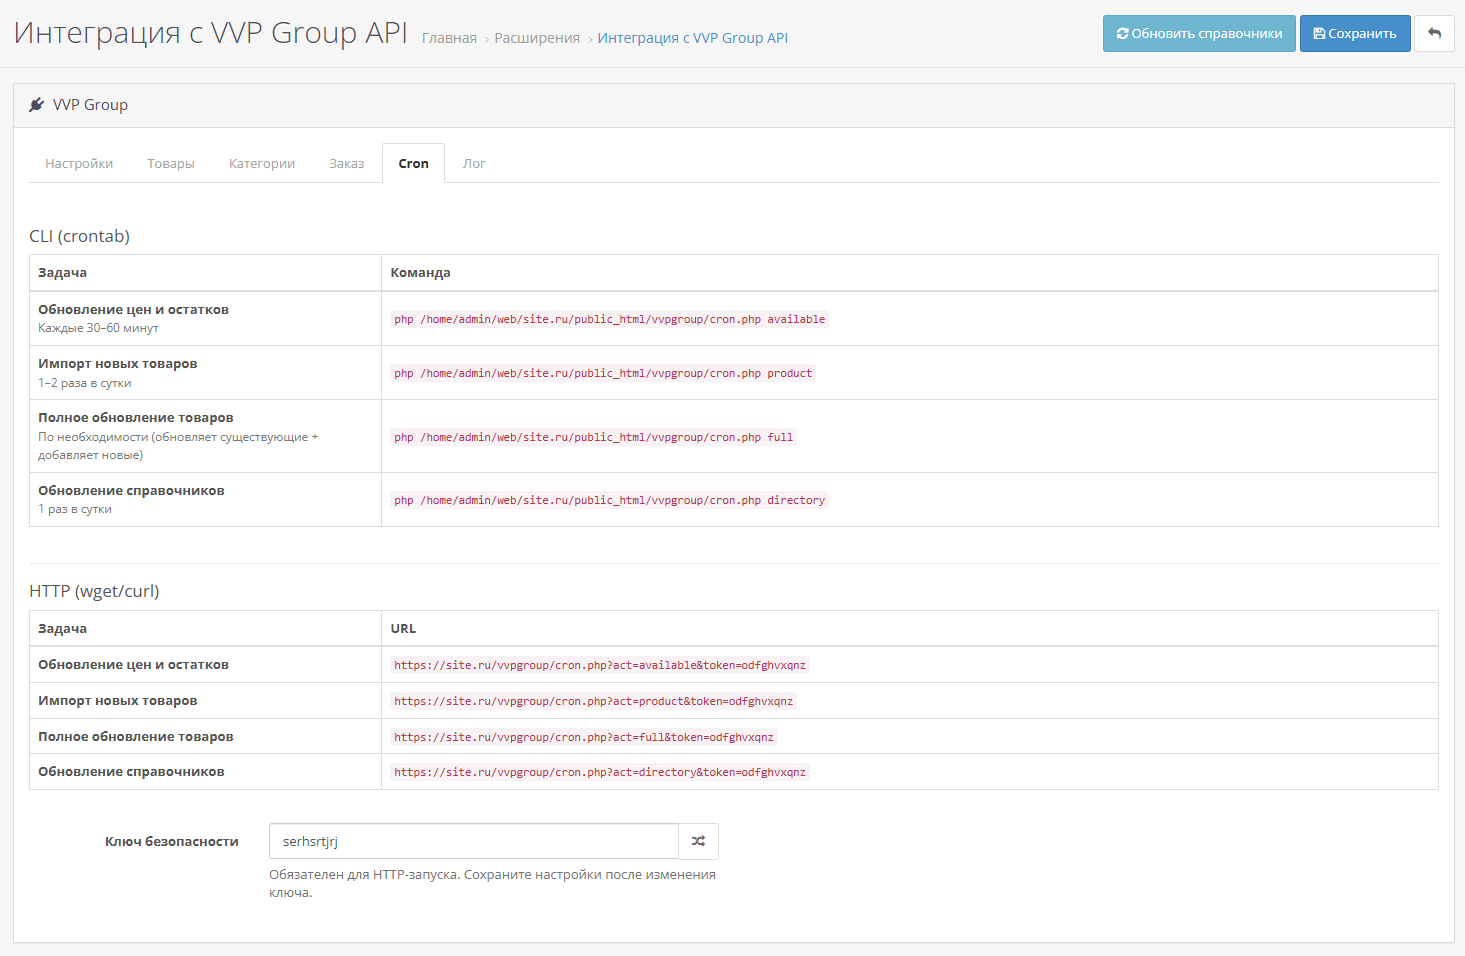Click HTTP table row 'Обновление справочников'
The height and width of the screenshot is (956, 1465).
733,772
